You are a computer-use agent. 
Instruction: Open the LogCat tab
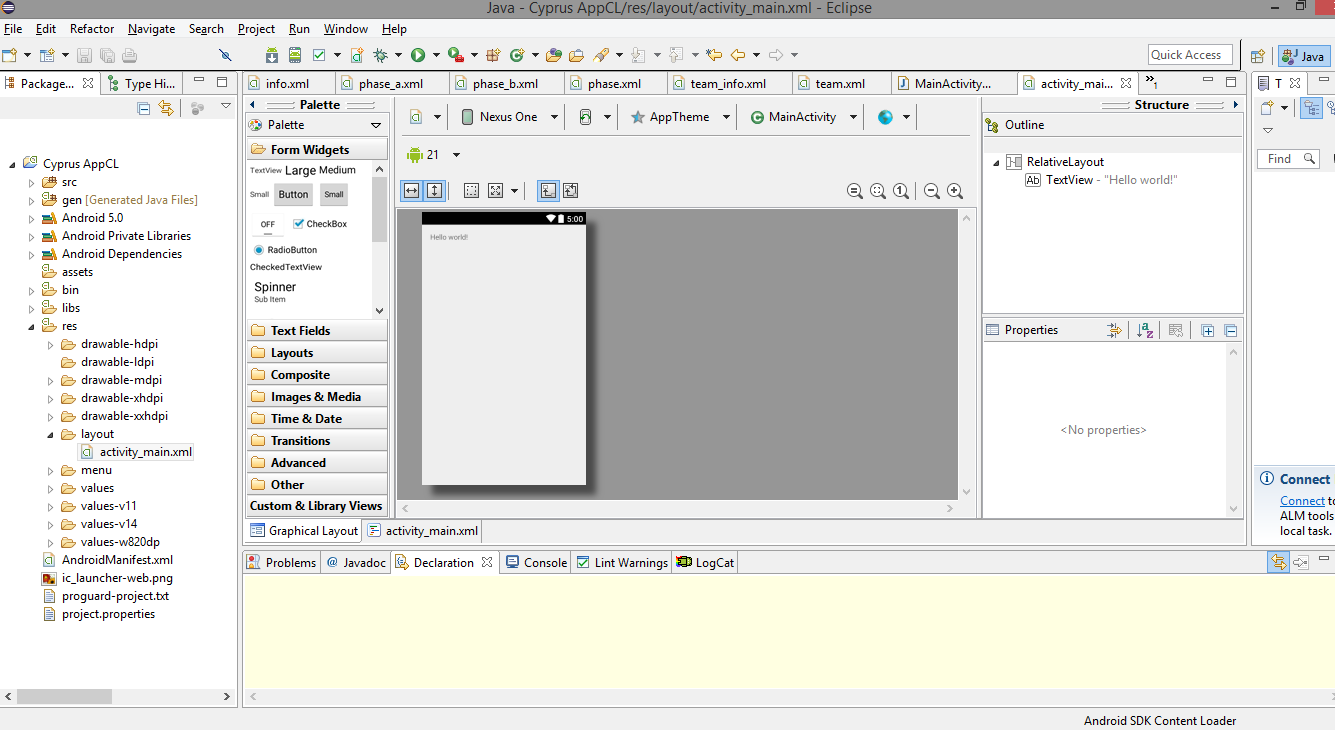(x=705, y=563)
